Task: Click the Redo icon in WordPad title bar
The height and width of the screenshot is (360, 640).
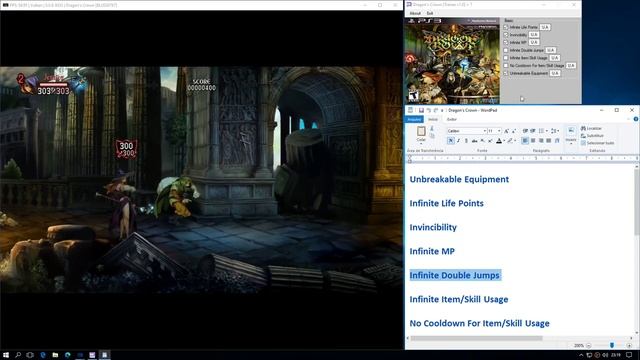Action: tap(436, 110)
